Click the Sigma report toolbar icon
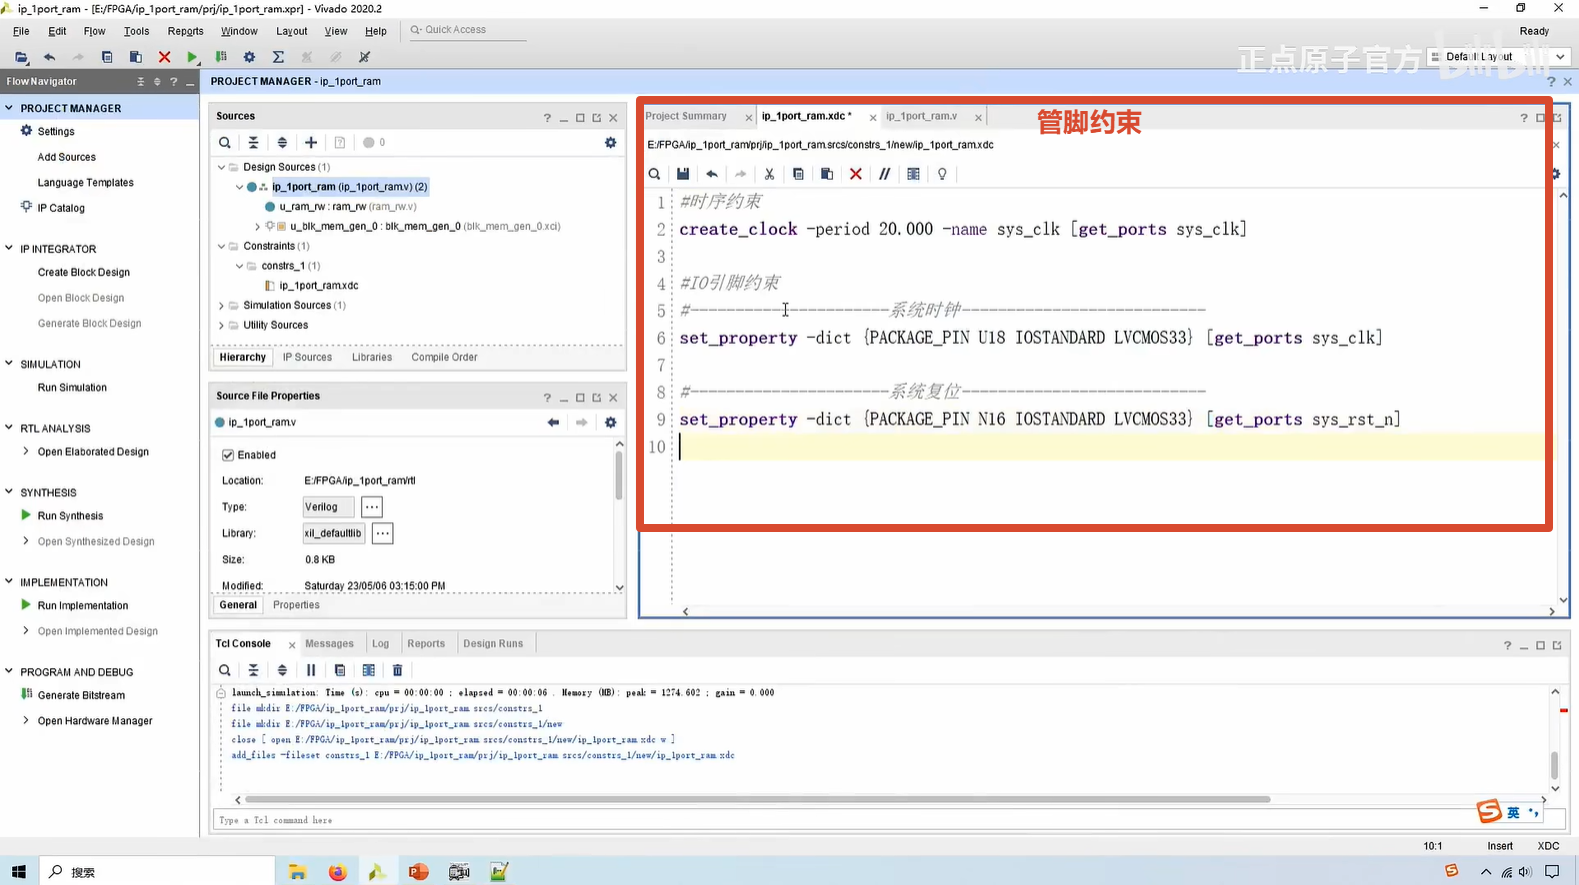The height and width of the screenshot is (885, 1579). pyautogui.click(x=279, y=57)
